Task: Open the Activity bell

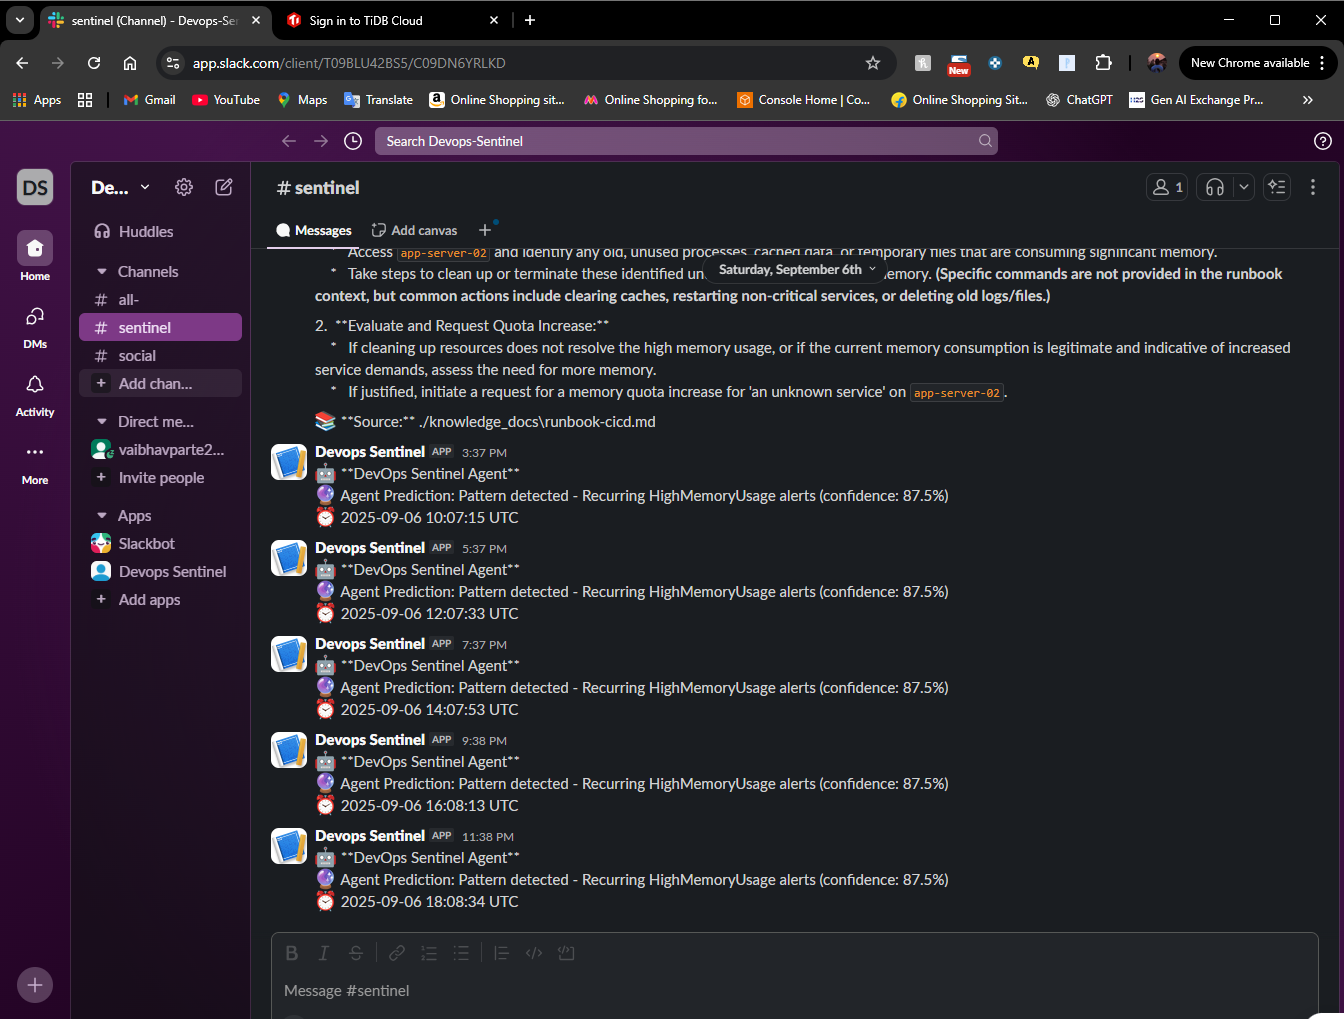Action: 35,394
